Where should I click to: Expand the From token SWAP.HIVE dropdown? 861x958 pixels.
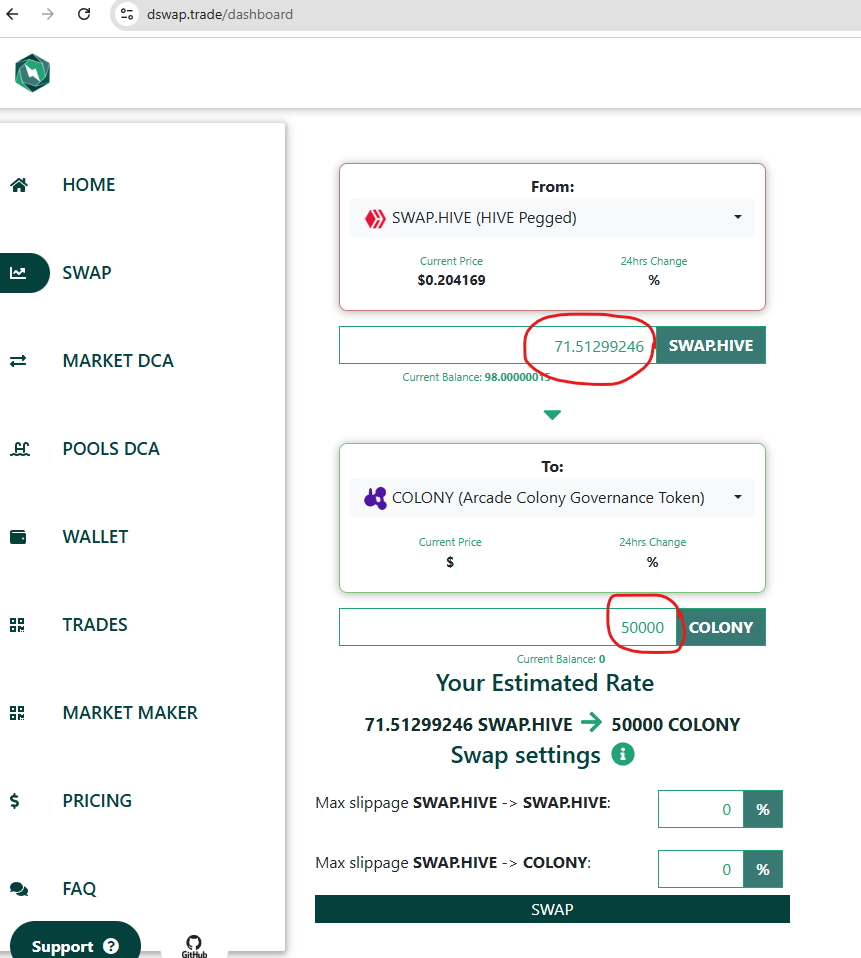coord(552,218)
